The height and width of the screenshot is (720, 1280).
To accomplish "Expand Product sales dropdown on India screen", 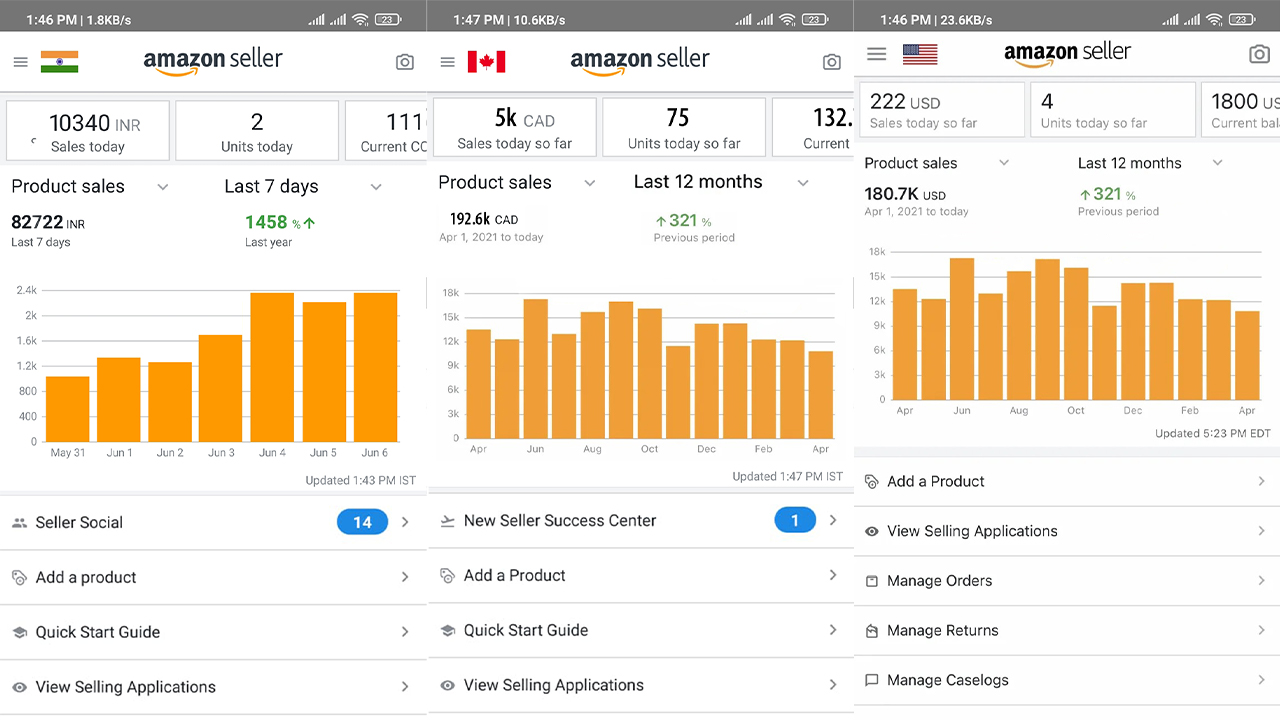I will coord(163,187).
